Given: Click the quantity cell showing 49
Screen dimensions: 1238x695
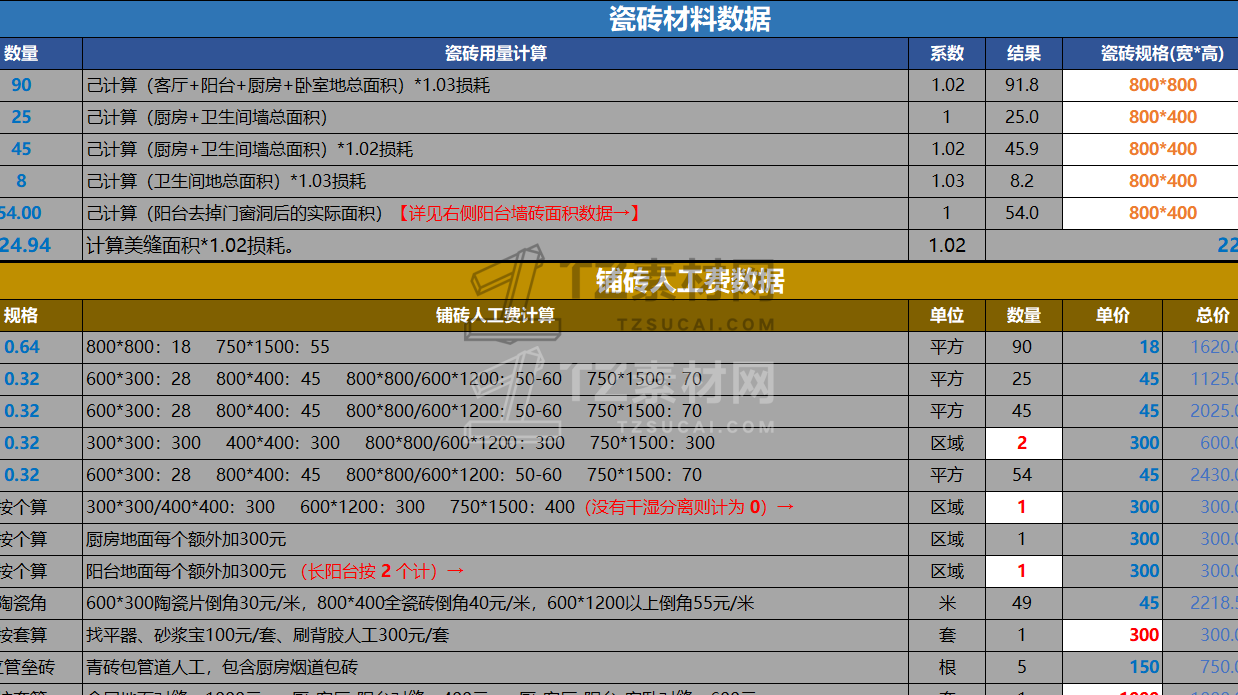Looking at the screenshot, I should [1023, 603].
